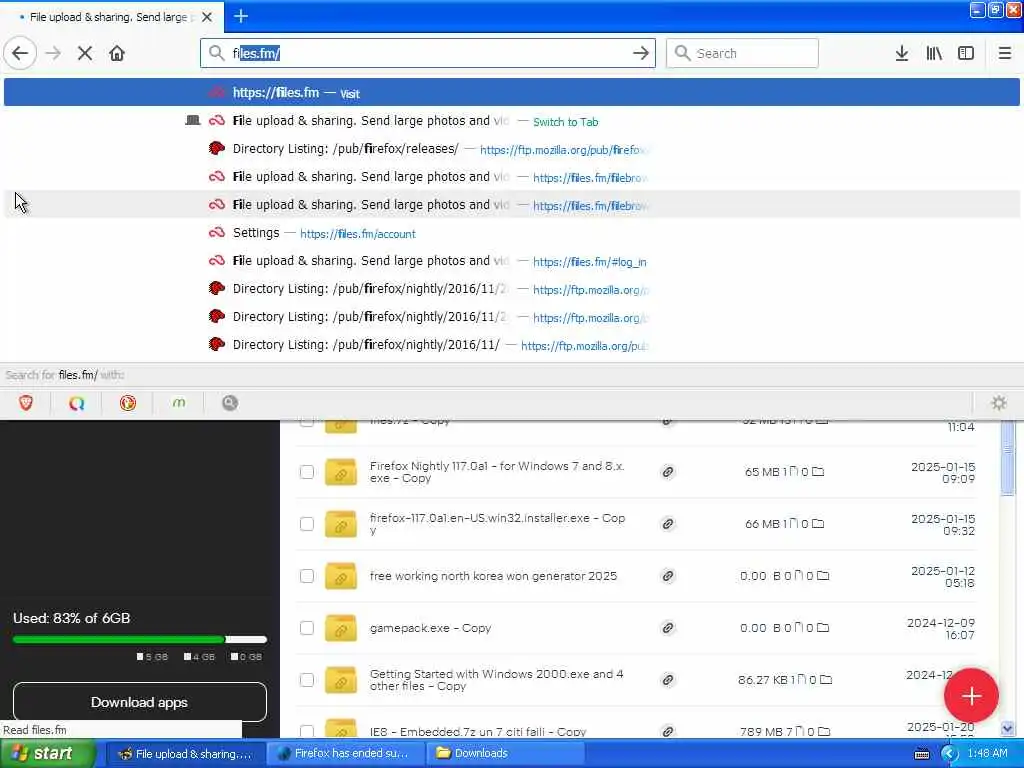Open the Downloads toolbar arrow
This screenshot has width=1024, height=768.
tap(902, 53)
